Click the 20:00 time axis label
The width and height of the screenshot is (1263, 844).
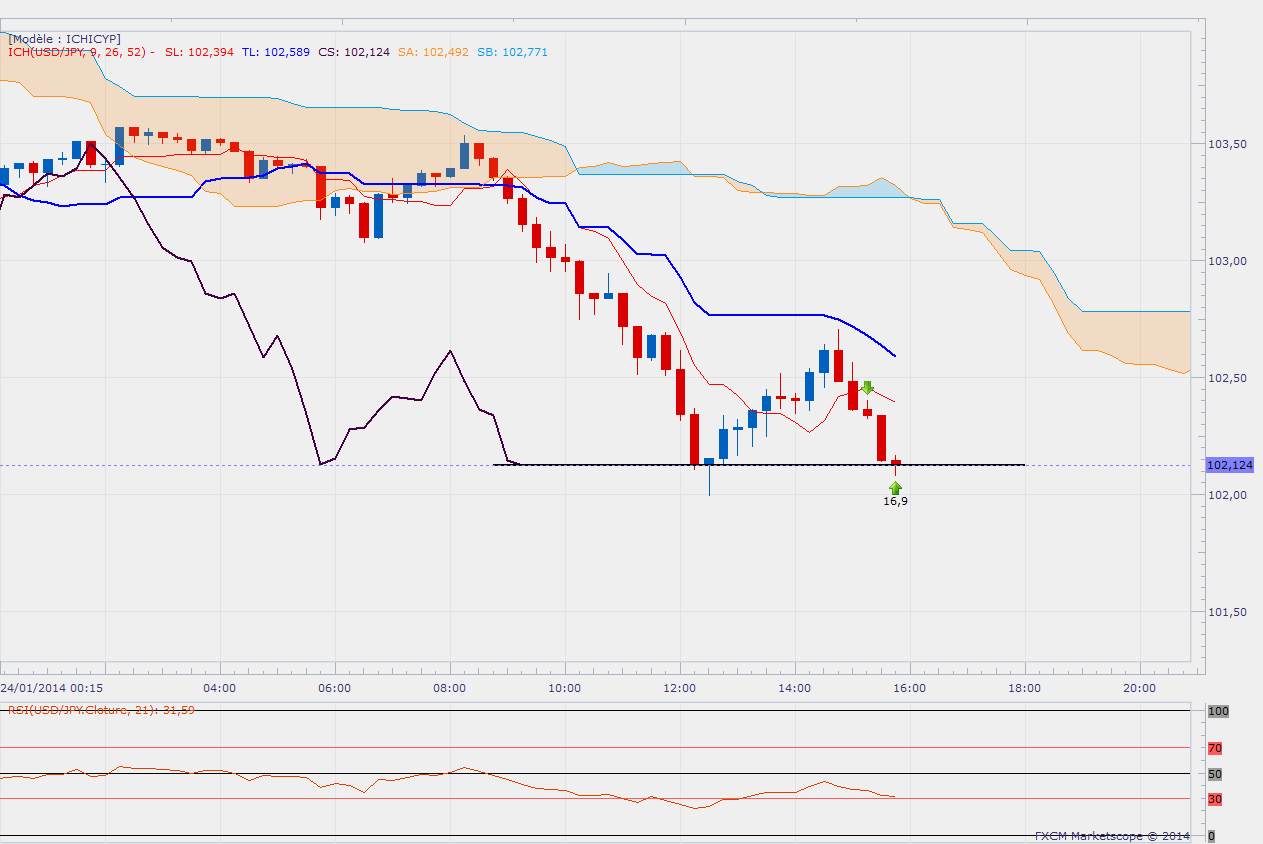click(1139, 688)
